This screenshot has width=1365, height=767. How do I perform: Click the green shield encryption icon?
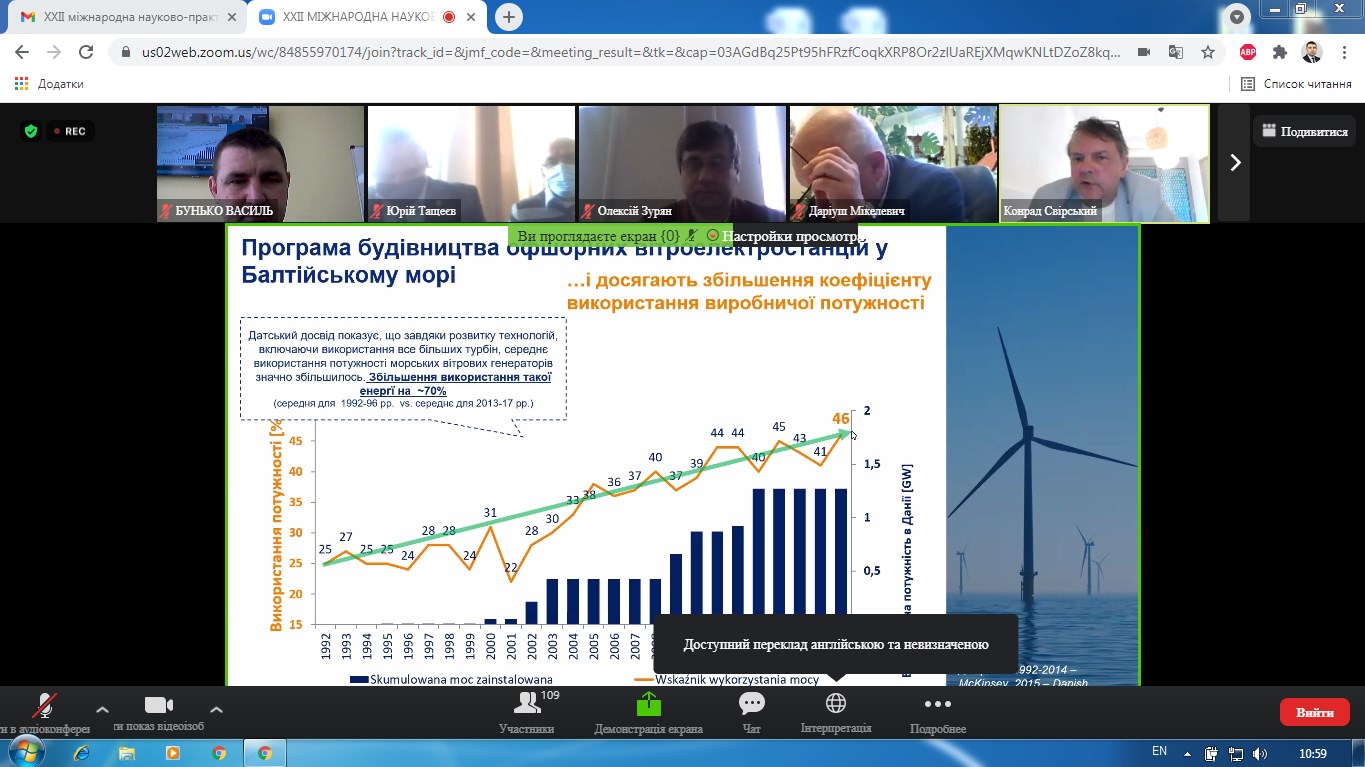coord(31,131)
